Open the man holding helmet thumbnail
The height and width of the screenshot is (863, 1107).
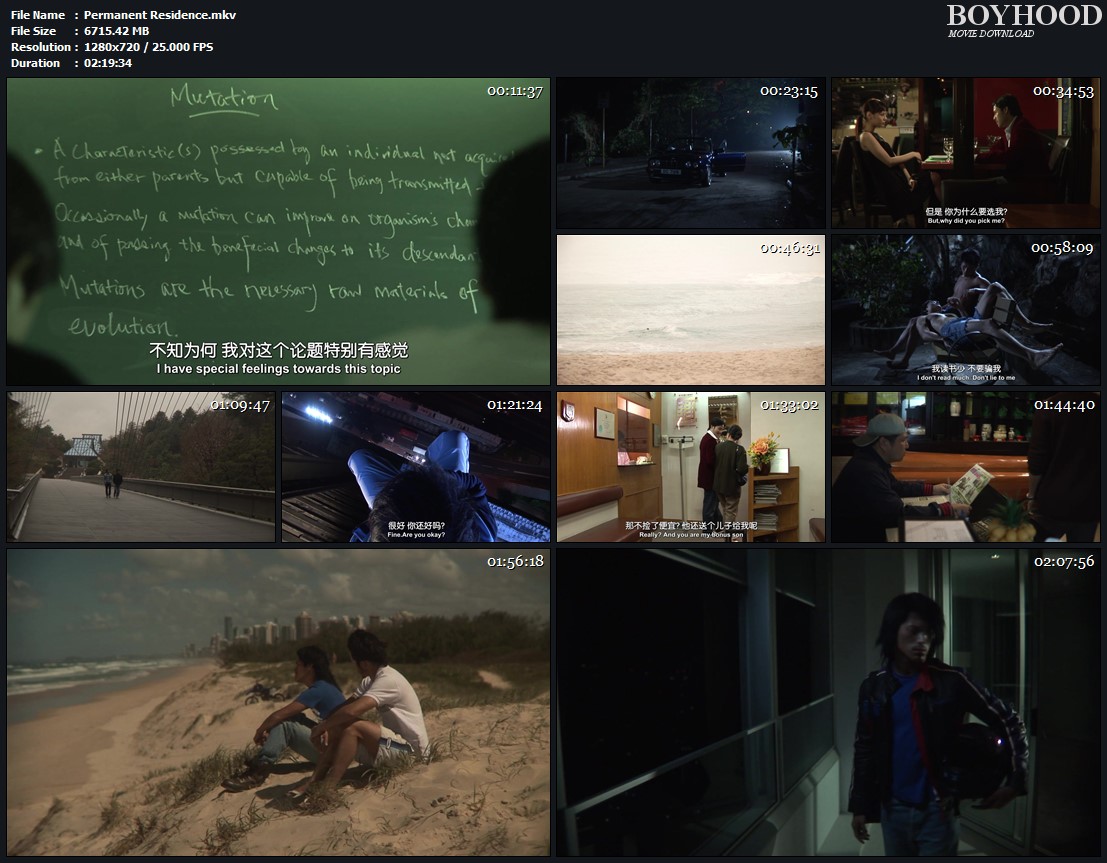coord(830,702)
